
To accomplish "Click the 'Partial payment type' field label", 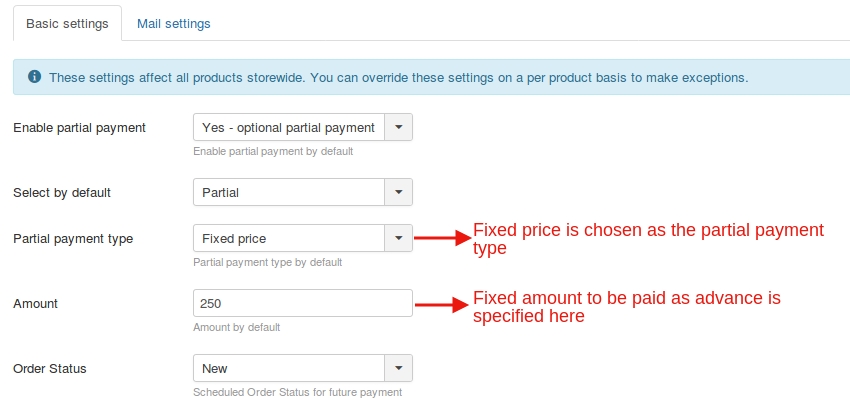I will click(x=72, y=238).
